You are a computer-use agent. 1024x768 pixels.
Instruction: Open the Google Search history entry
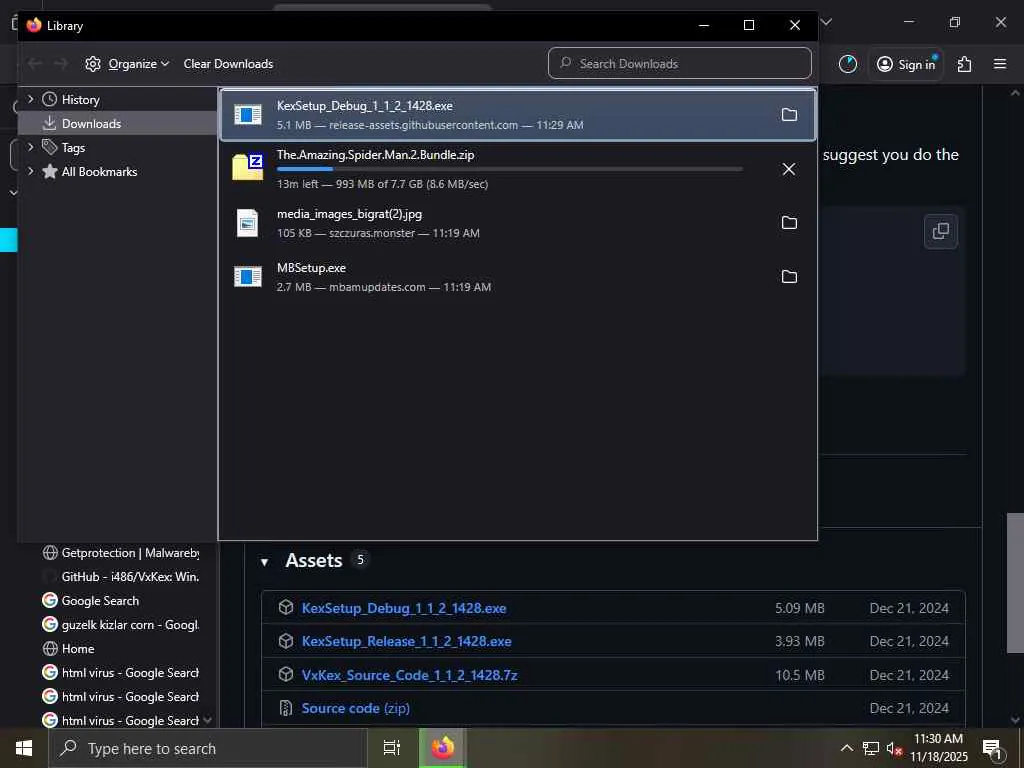pos(91,601)
